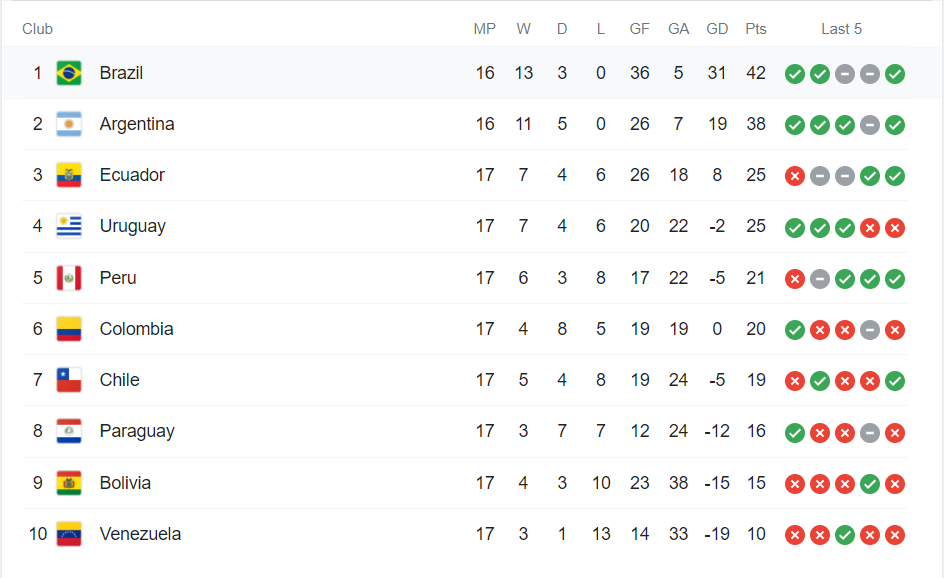Click the Paraguay flag icon
The height and width of the screenshot is (578, 944).
pos(69,431)
